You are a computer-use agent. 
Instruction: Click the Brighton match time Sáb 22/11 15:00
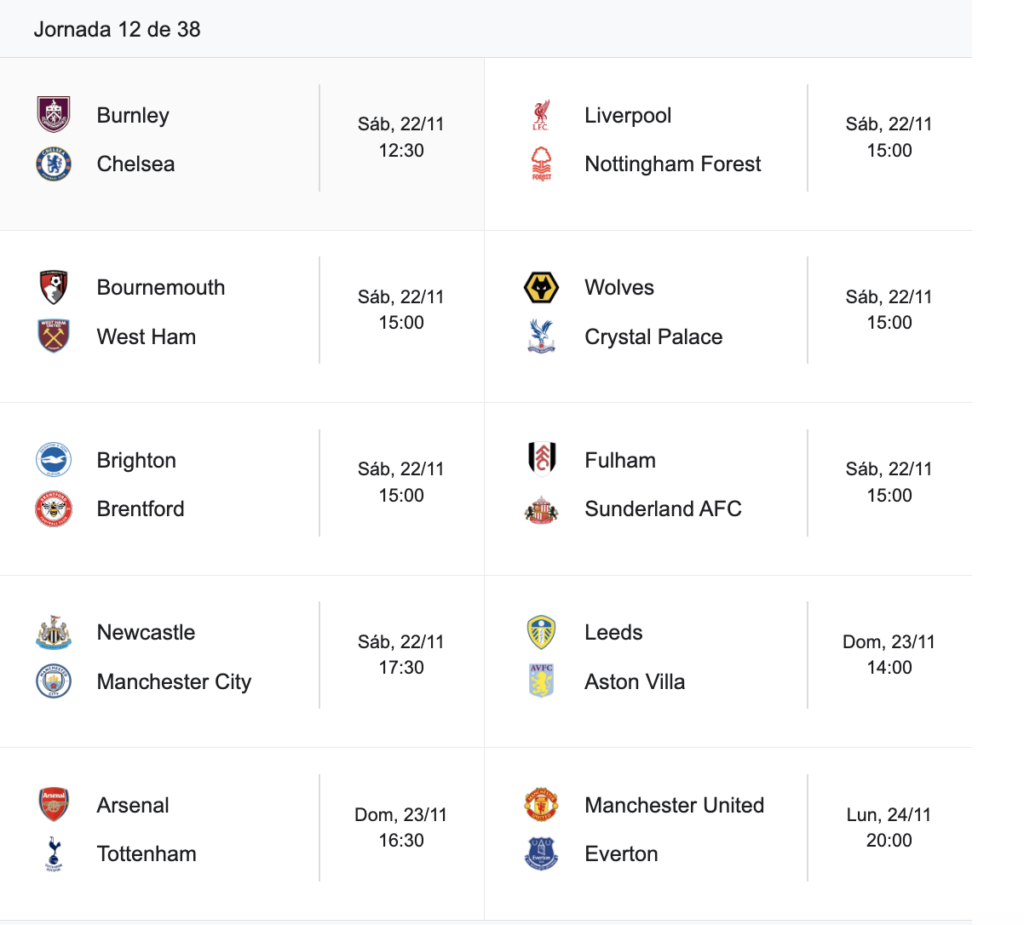tap(401, 482)
